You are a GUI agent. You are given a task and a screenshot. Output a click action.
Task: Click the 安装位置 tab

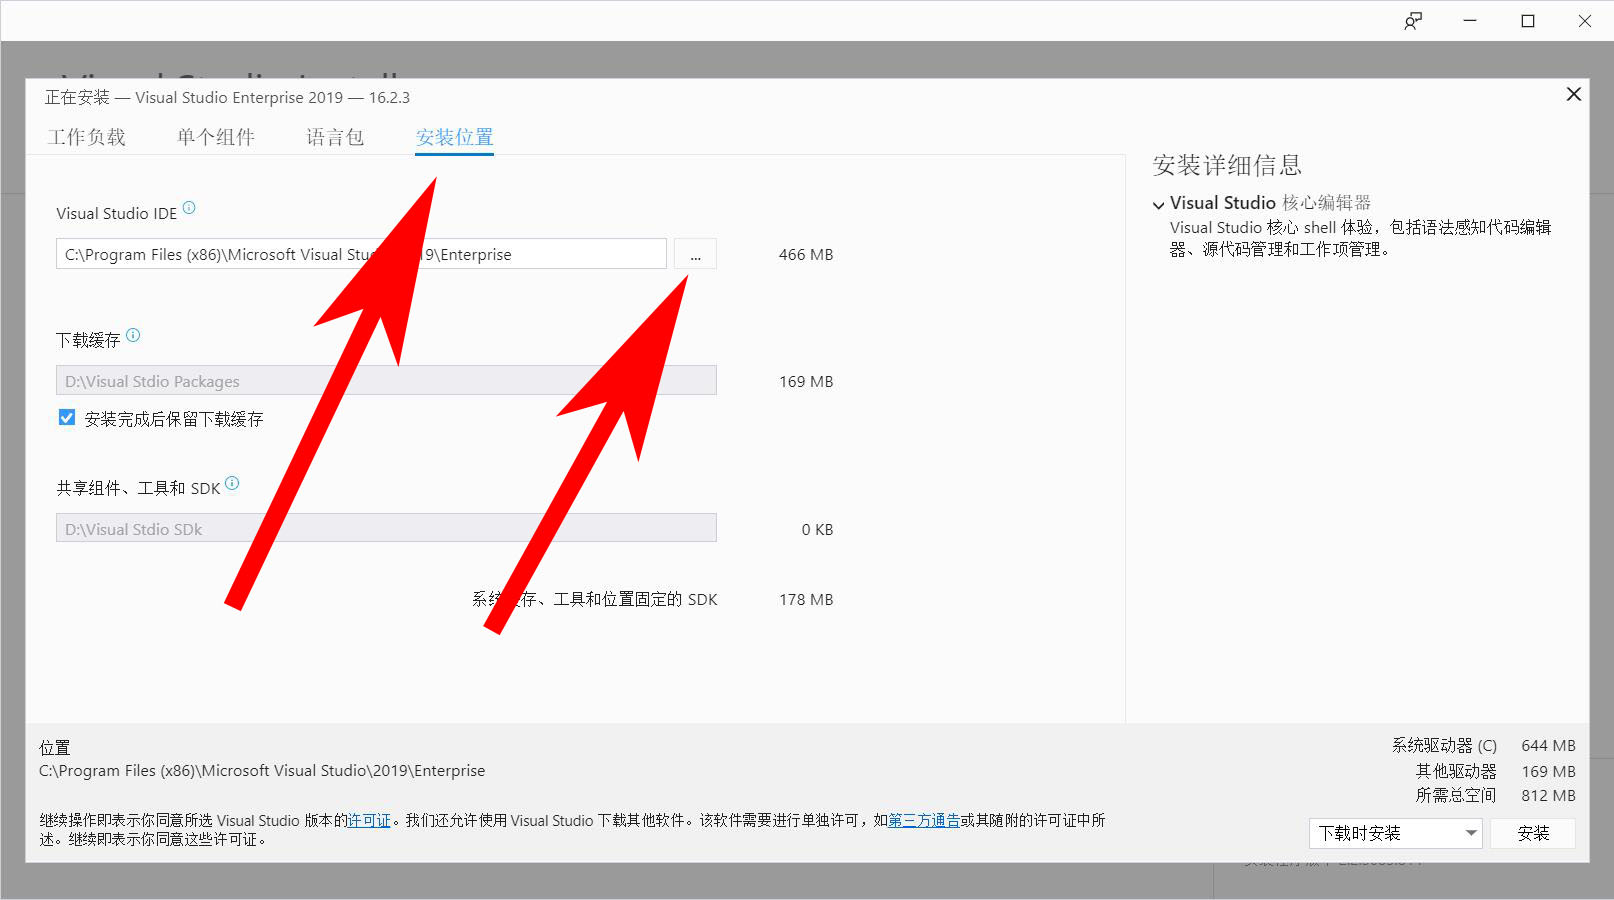point(455,137)
